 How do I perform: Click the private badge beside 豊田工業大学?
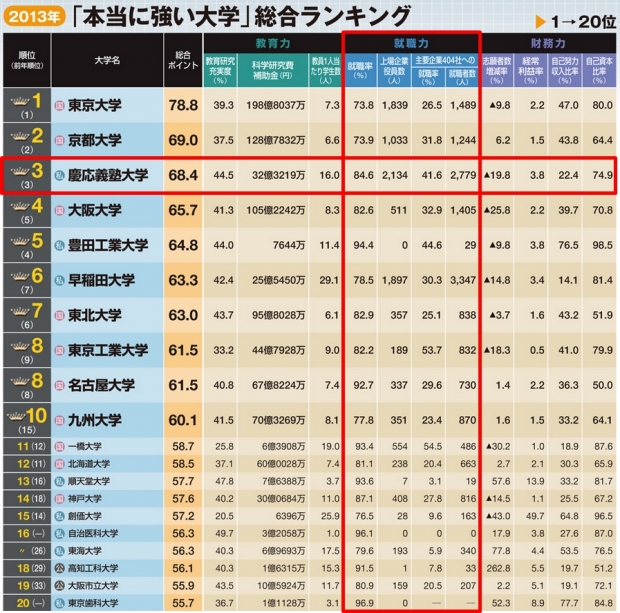59,246
